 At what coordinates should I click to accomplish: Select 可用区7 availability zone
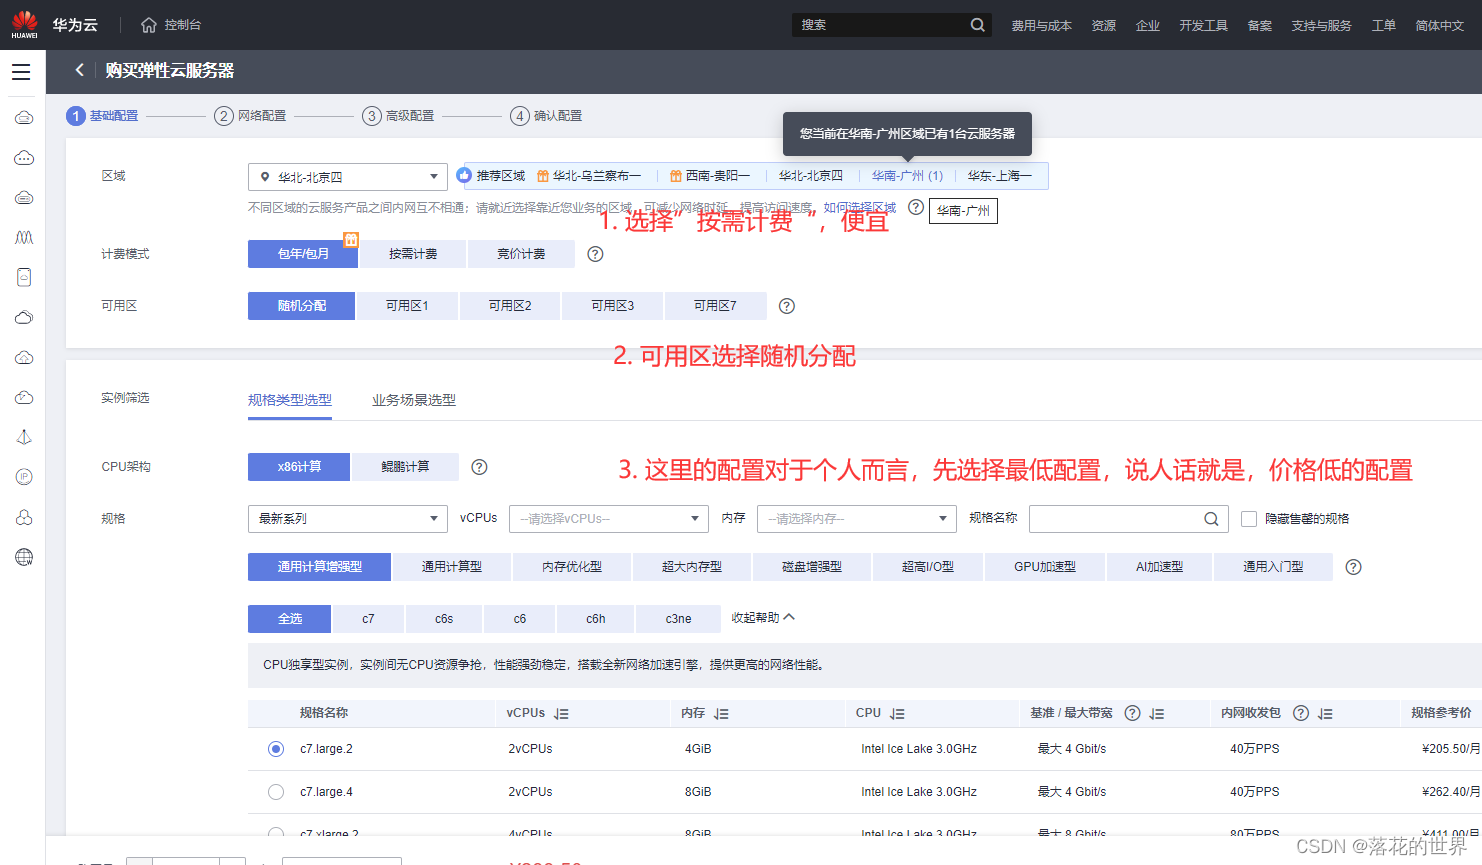715,306
